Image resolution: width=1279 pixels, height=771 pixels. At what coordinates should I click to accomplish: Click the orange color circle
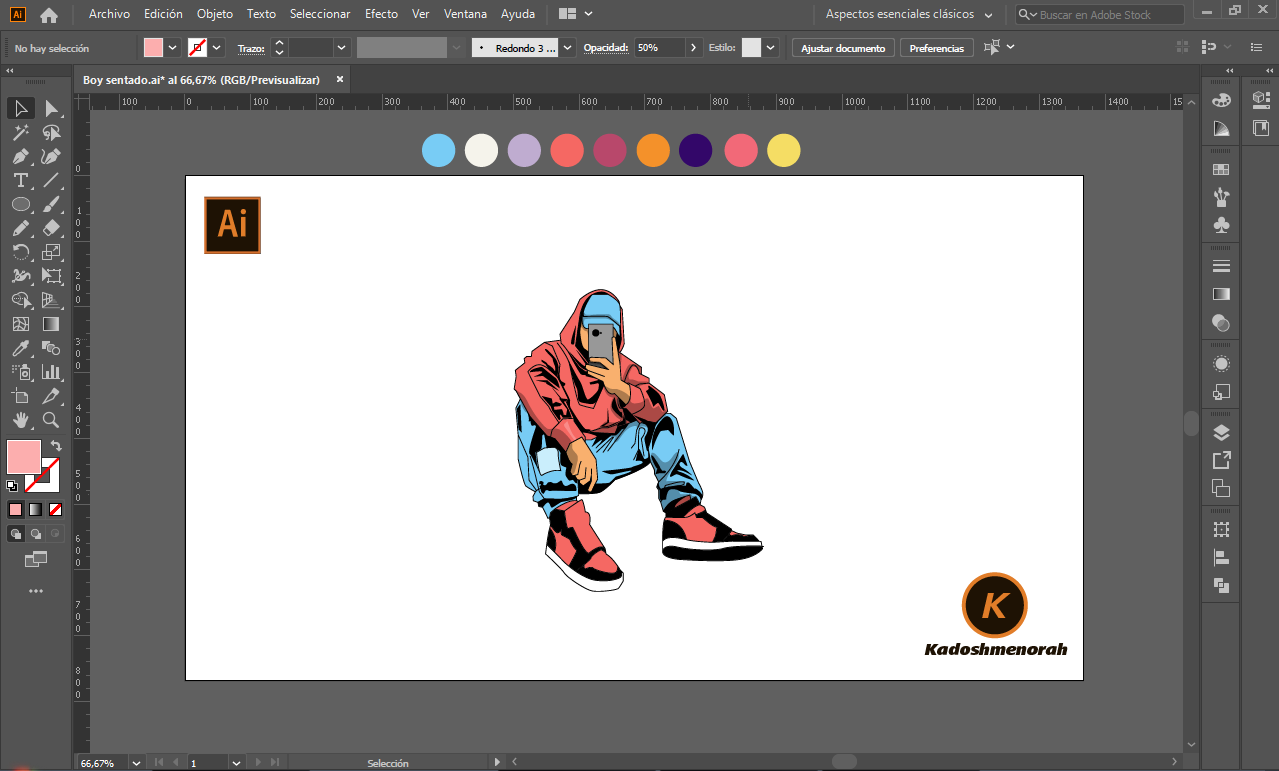pos(653,150)
